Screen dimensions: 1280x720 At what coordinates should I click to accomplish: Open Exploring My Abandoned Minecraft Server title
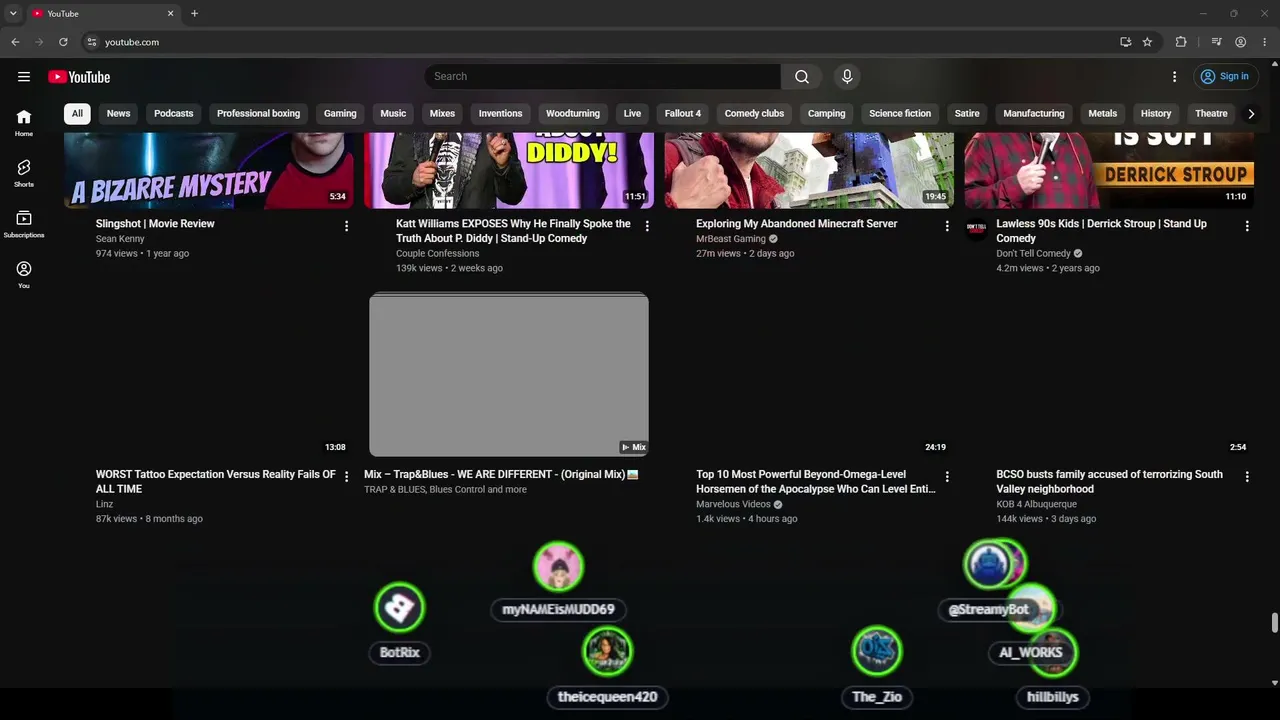pos(796,224)
